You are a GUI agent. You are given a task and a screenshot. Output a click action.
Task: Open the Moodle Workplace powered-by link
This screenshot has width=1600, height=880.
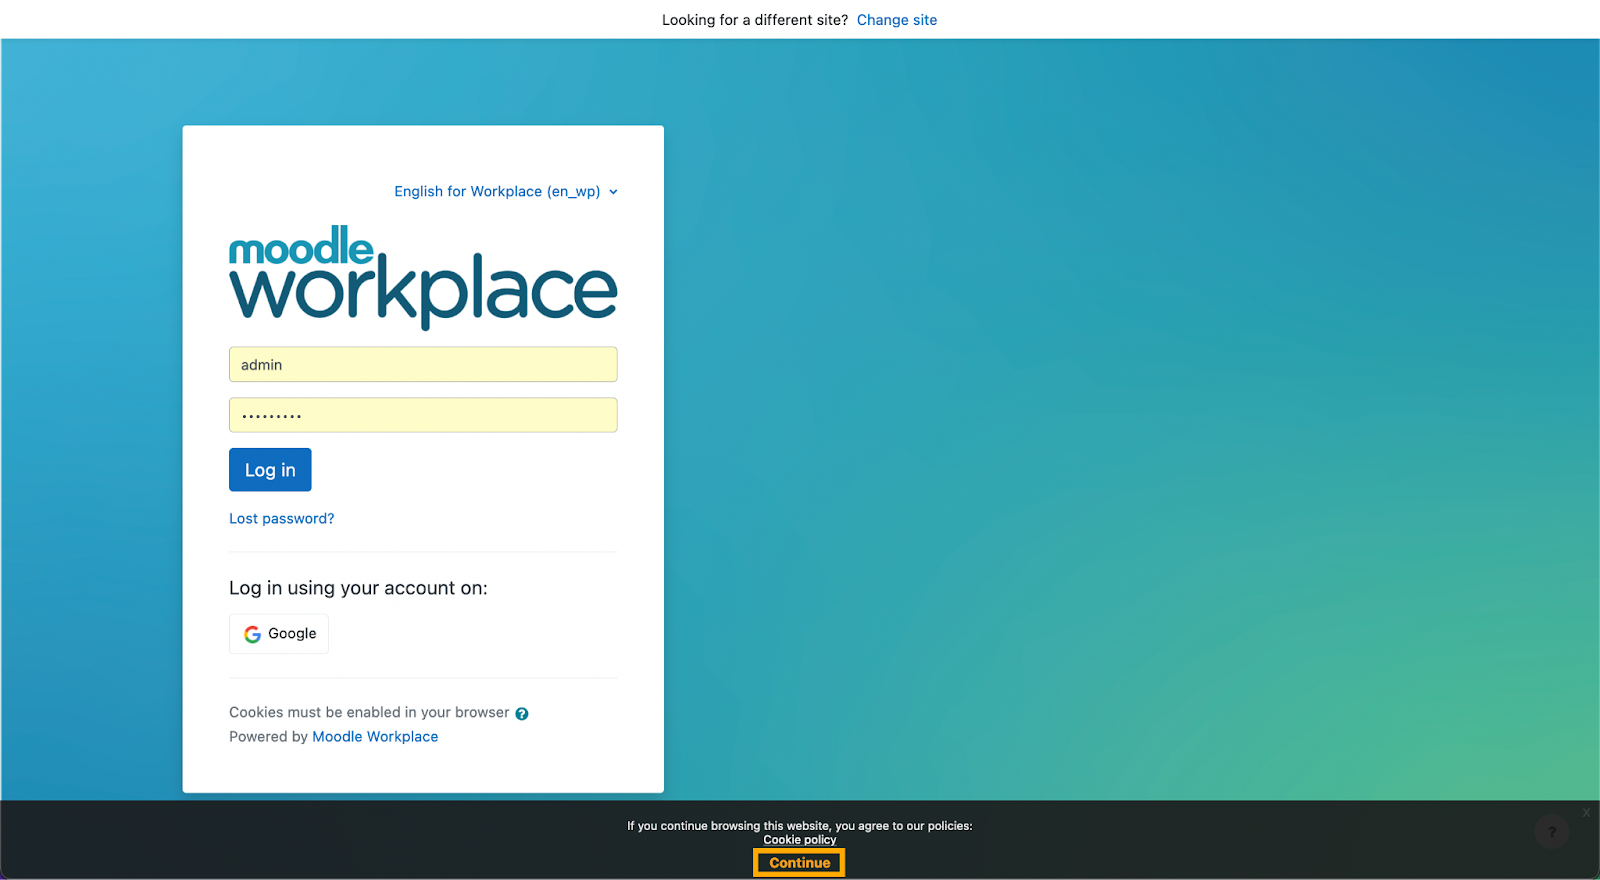pos(375,737)
